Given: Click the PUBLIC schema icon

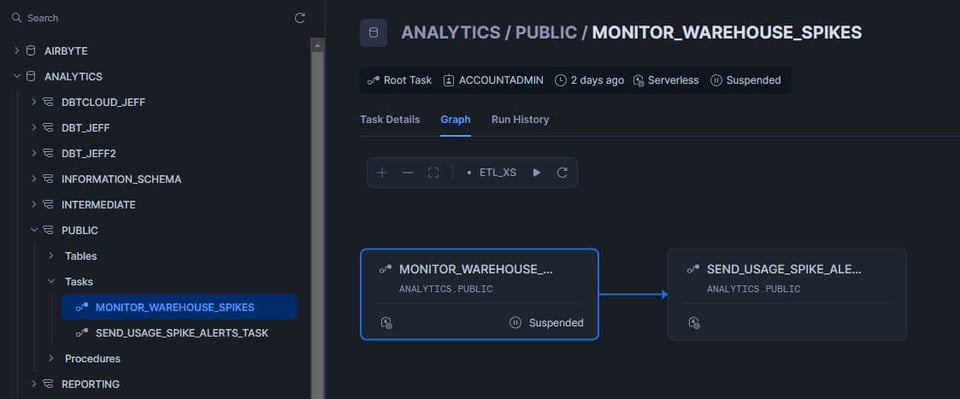Looking at the screenshot, I should click(x=48, y=230).
